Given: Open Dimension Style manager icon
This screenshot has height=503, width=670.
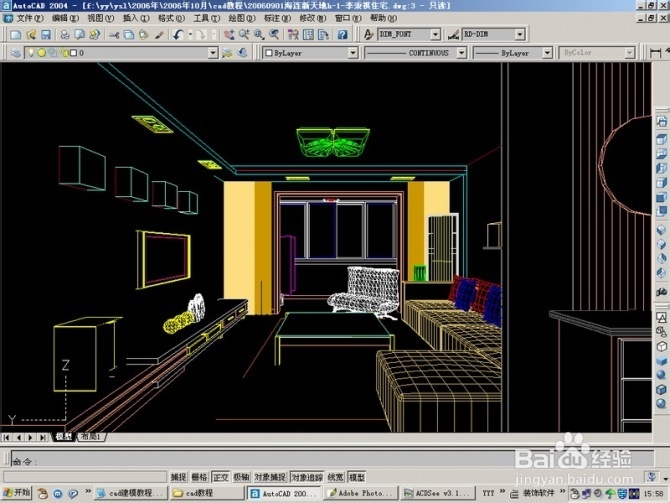Looking at the screenshot, I should 453,35.
